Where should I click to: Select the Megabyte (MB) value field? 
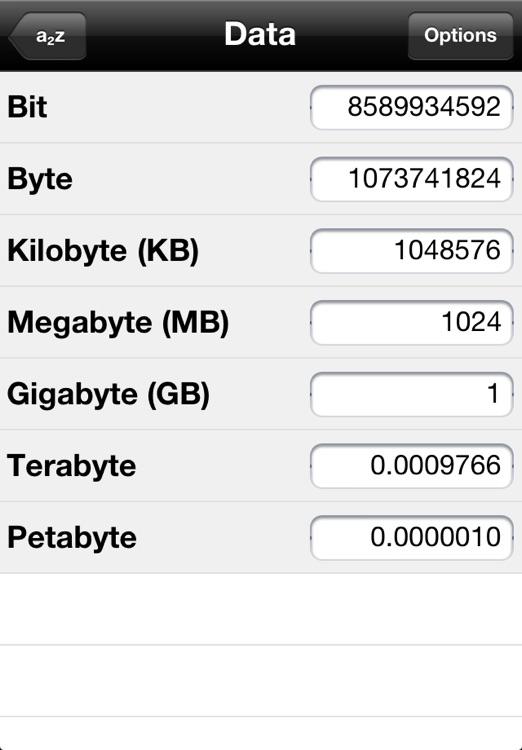(x=411, y=322)
